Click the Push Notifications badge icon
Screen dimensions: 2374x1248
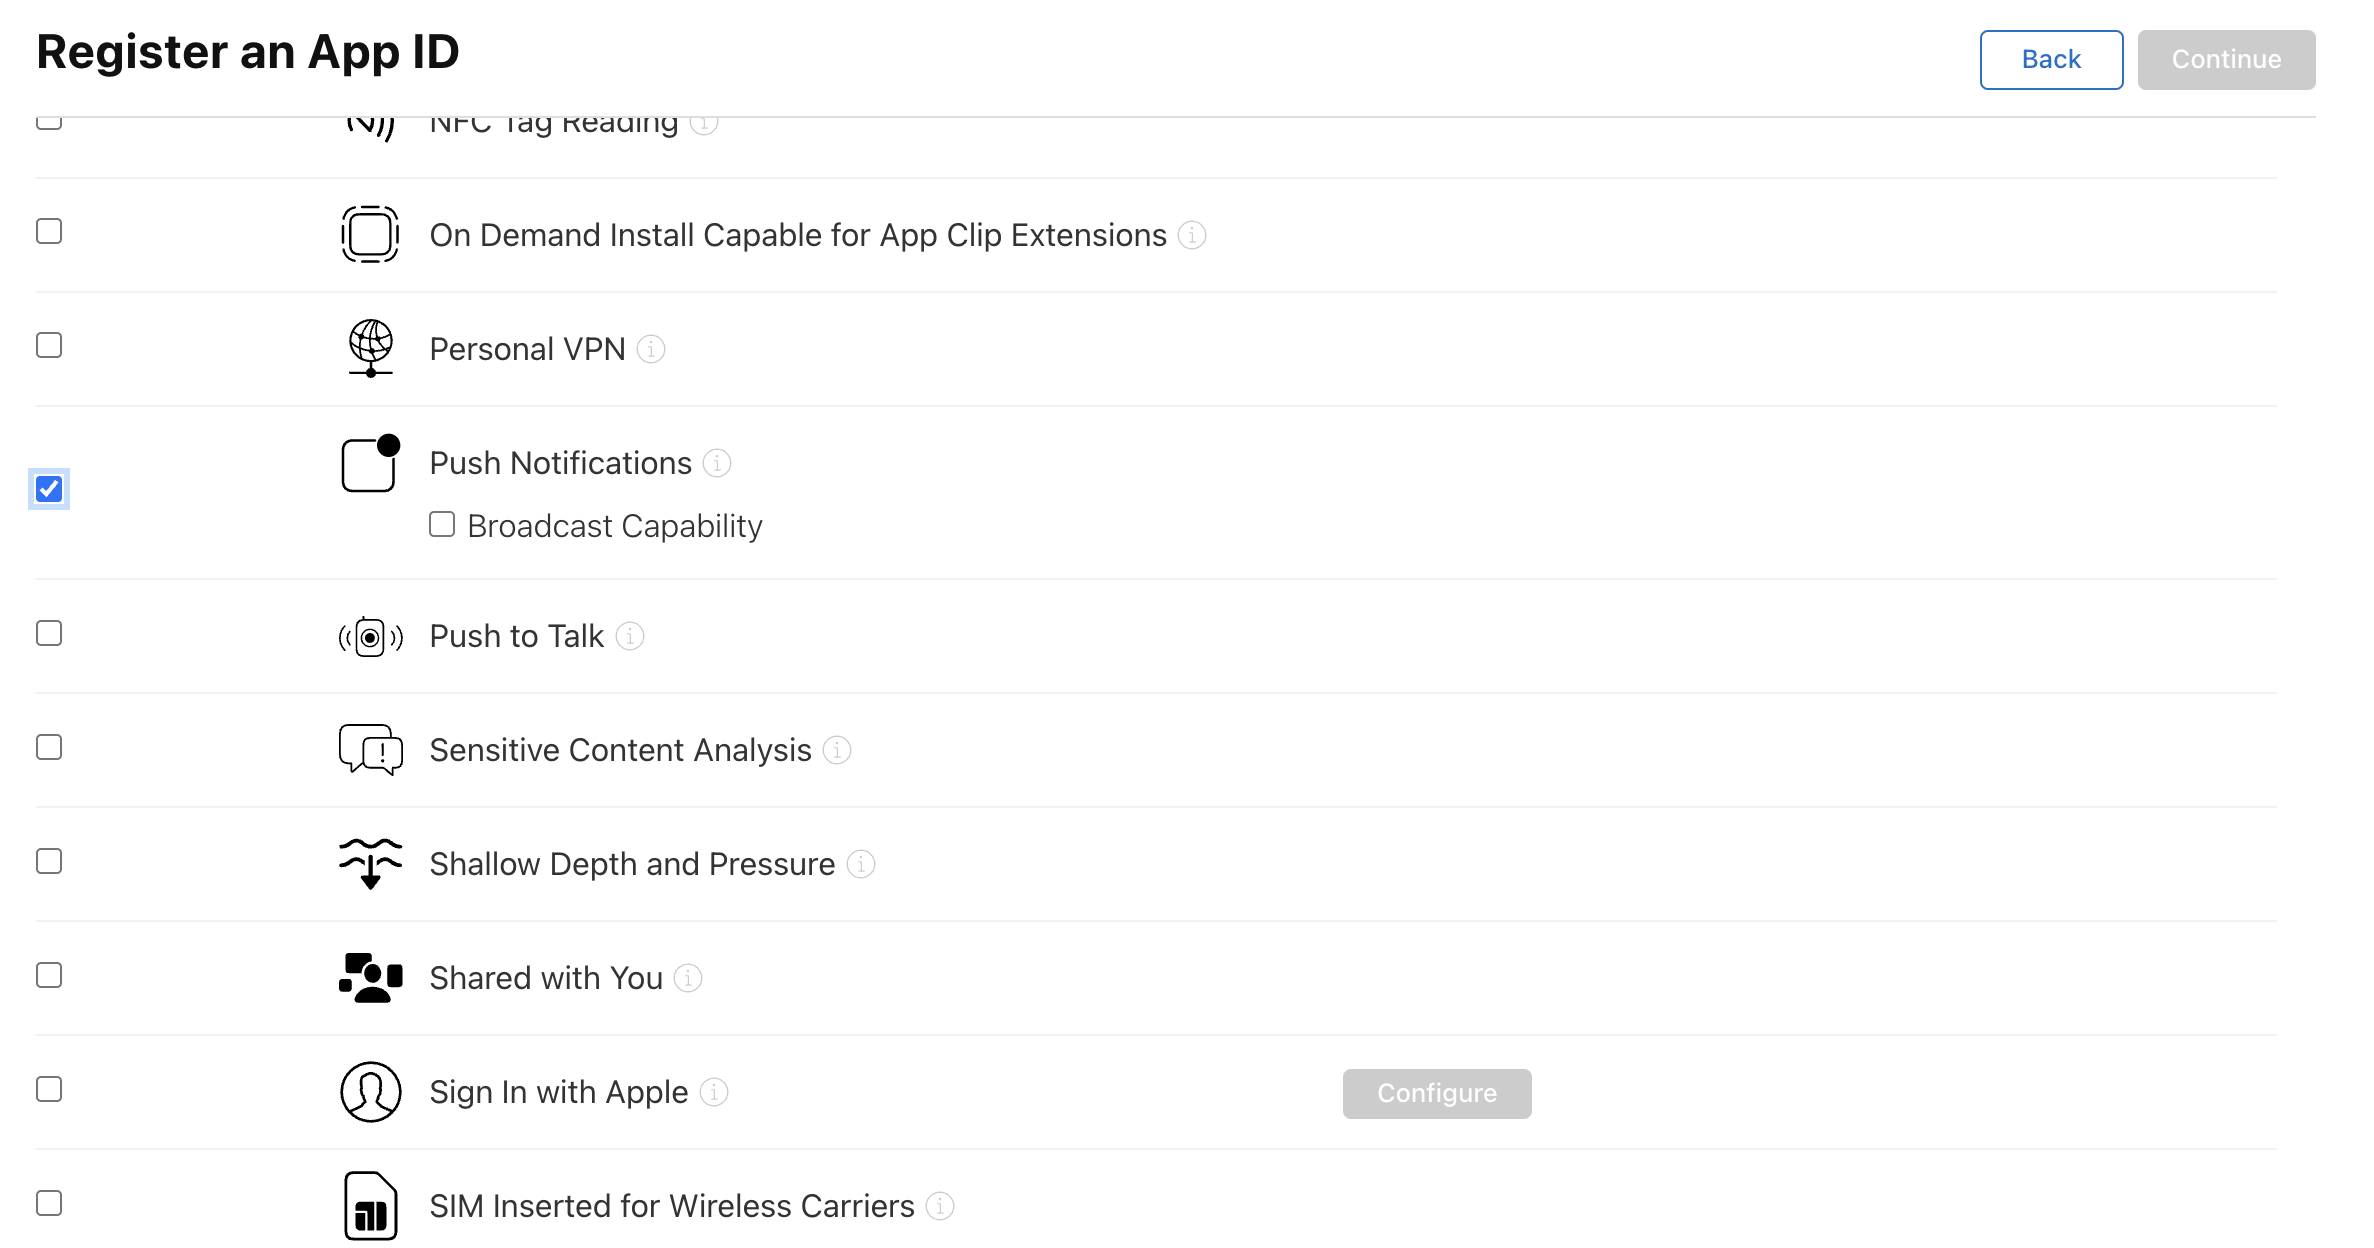(x=370, y=464)
